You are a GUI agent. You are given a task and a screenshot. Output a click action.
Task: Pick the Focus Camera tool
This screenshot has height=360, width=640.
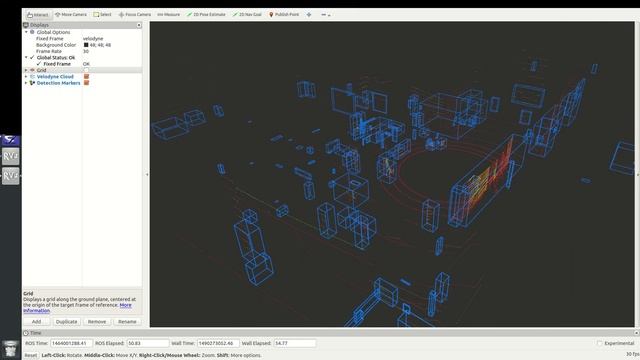point(135,15)
